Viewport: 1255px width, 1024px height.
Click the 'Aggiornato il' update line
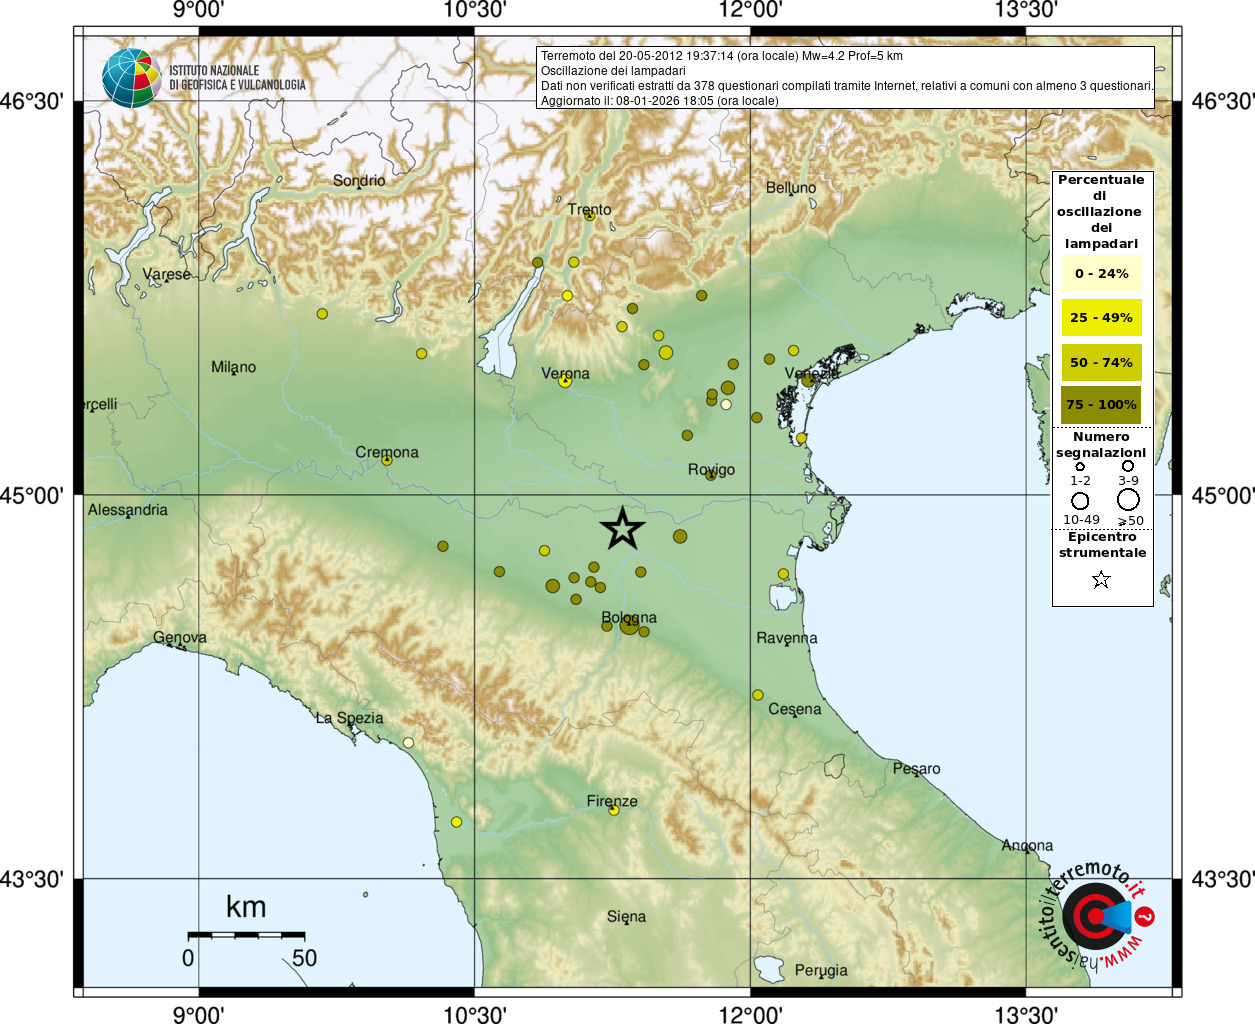tap(659, 100)
